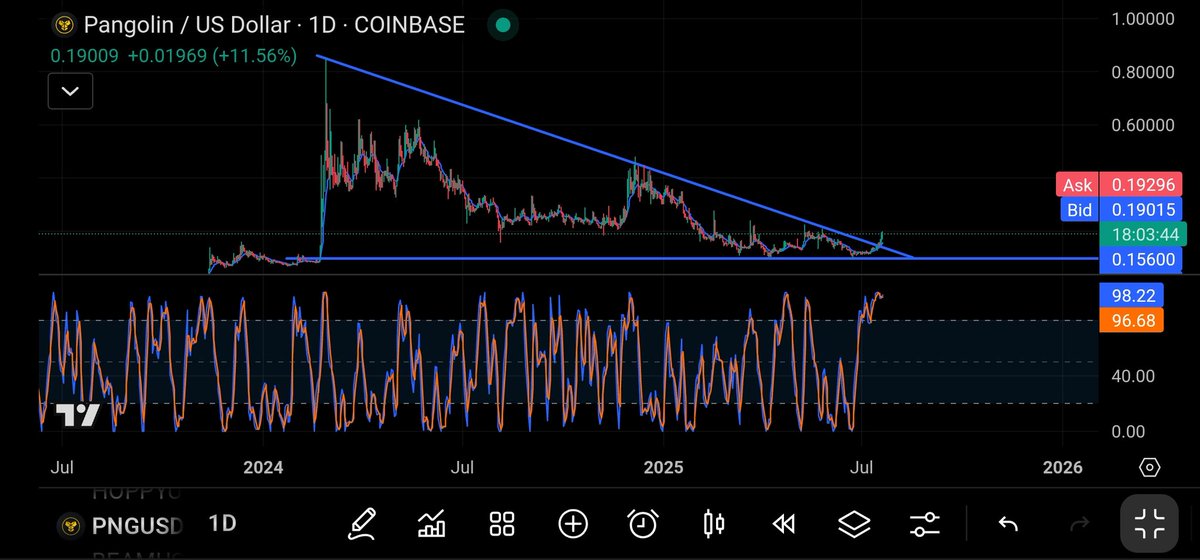Click the +11.56% change value
The height and width of the screenshot is (560, 1200).
253,56
